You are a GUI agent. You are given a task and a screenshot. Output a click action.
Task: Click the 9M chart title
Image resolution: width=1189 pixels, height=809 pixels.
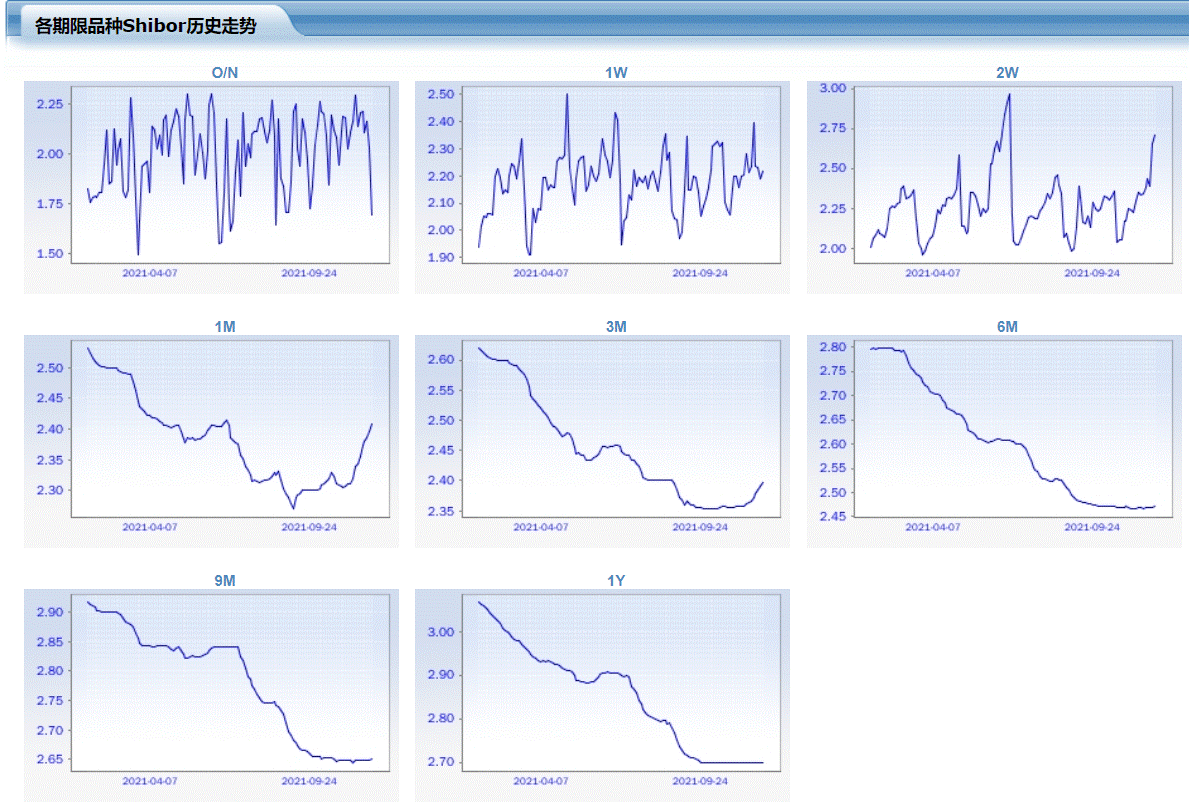[x=224, y=581]
